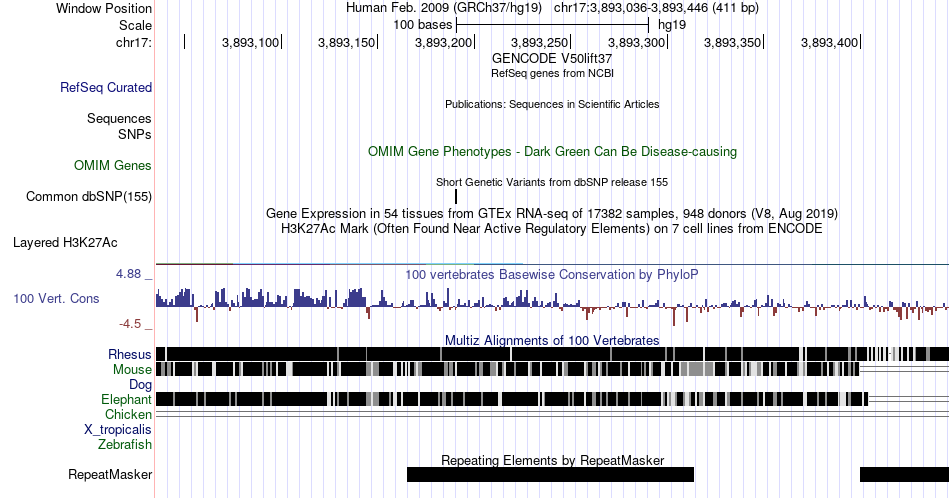The image size is (950, 498).
Task: Click the Layered H3K27Ac track label
Action: (65, 242)
